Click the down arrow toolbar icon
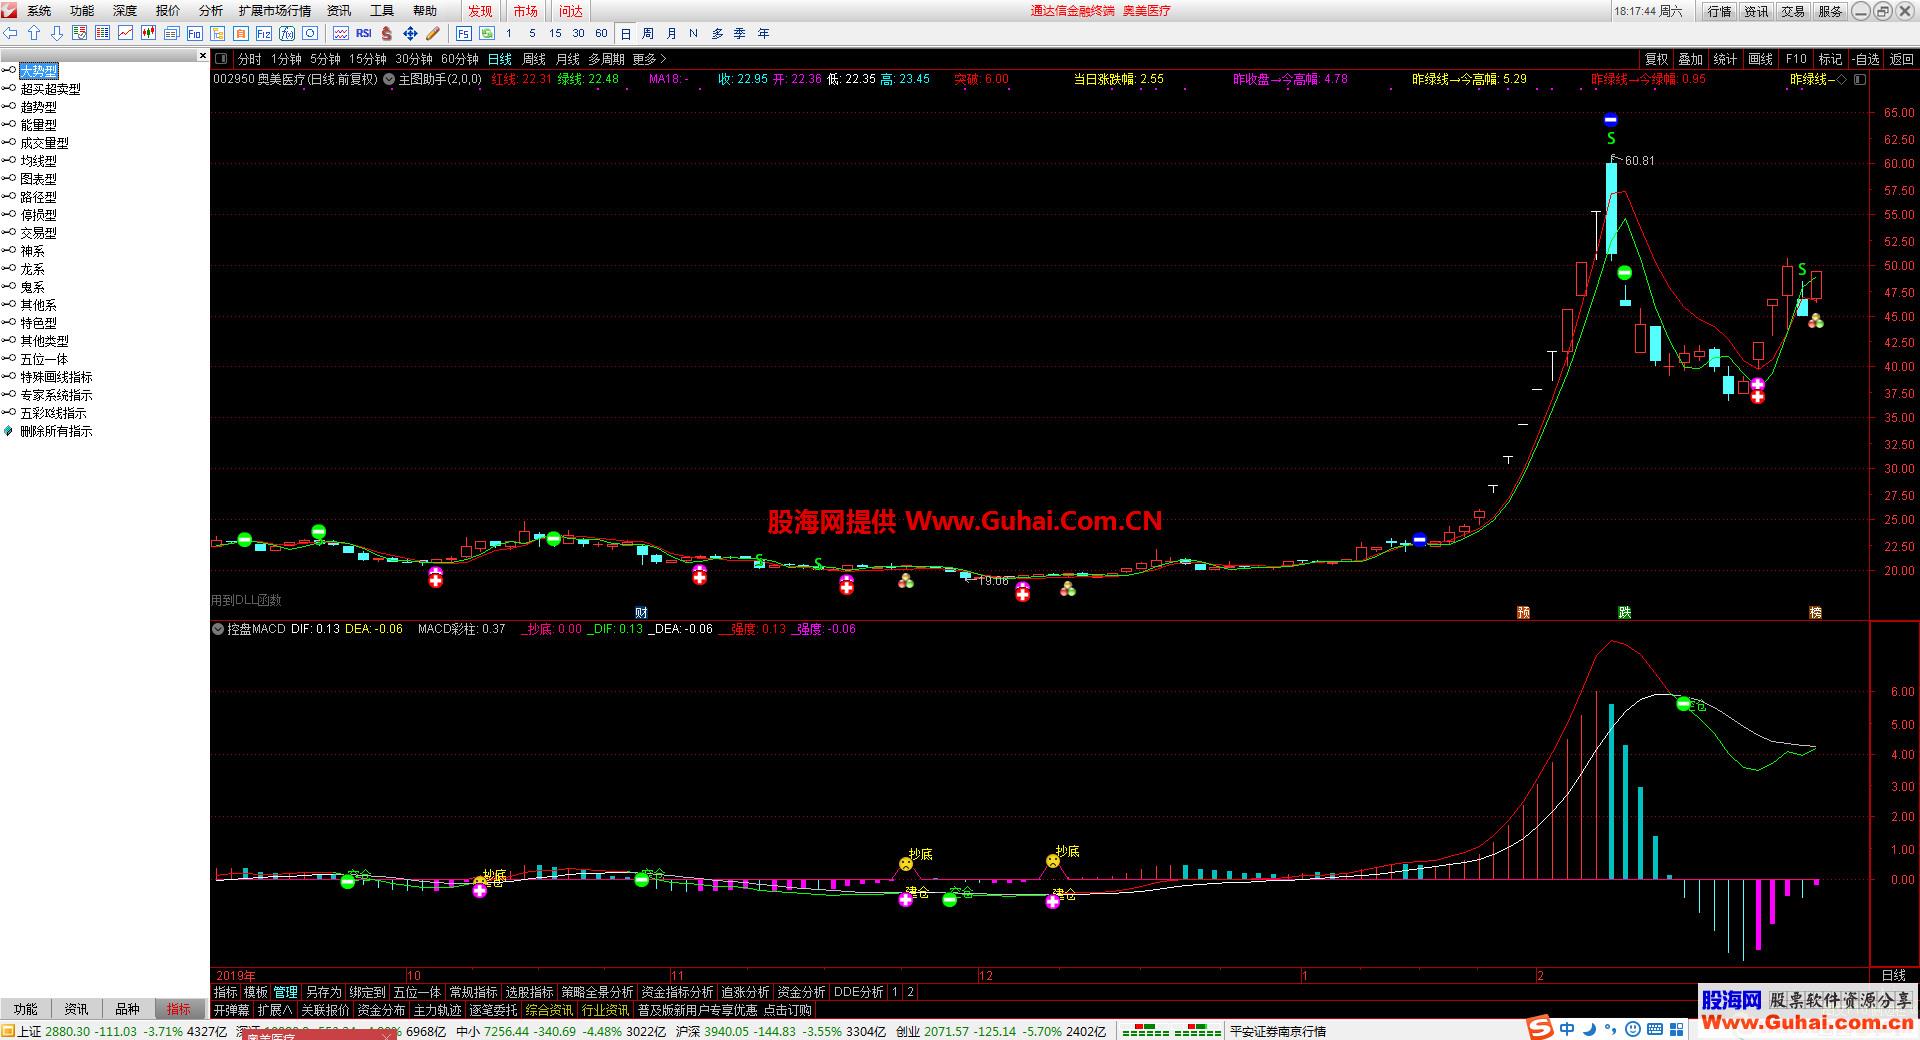Image resolution: width=1920 pixels, height=1040 pixels. (x=56, y=33)
